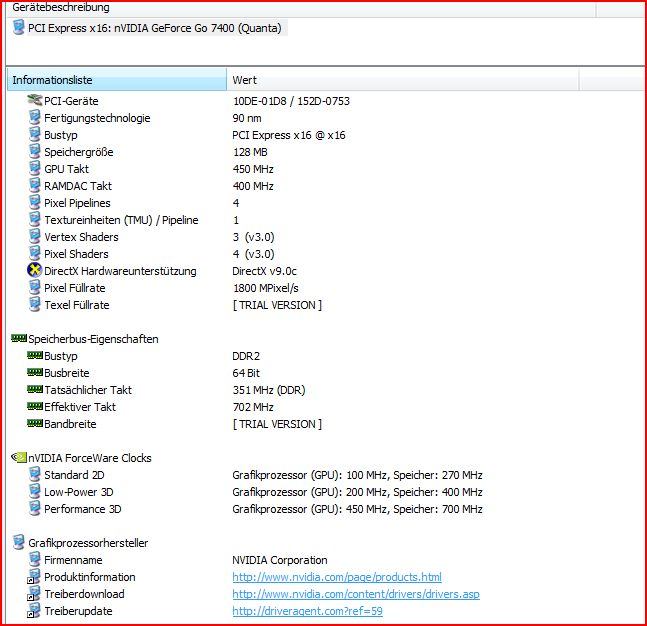The width and height of the screenshot is (647, 626).
Task: Click the value 10DE-01D8 / 152D-0753
Action: click(291, 101)
